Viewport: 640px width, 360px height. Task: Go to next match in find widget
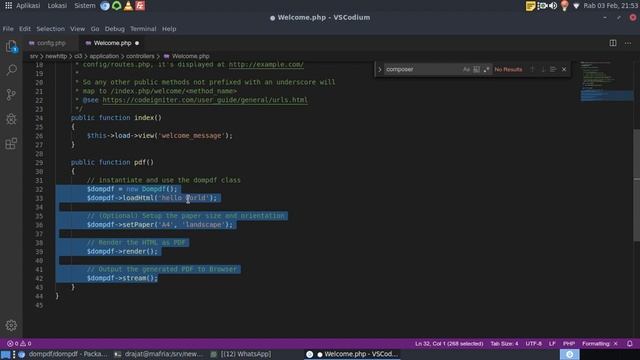pyautogui.click(x=543, y=69)
